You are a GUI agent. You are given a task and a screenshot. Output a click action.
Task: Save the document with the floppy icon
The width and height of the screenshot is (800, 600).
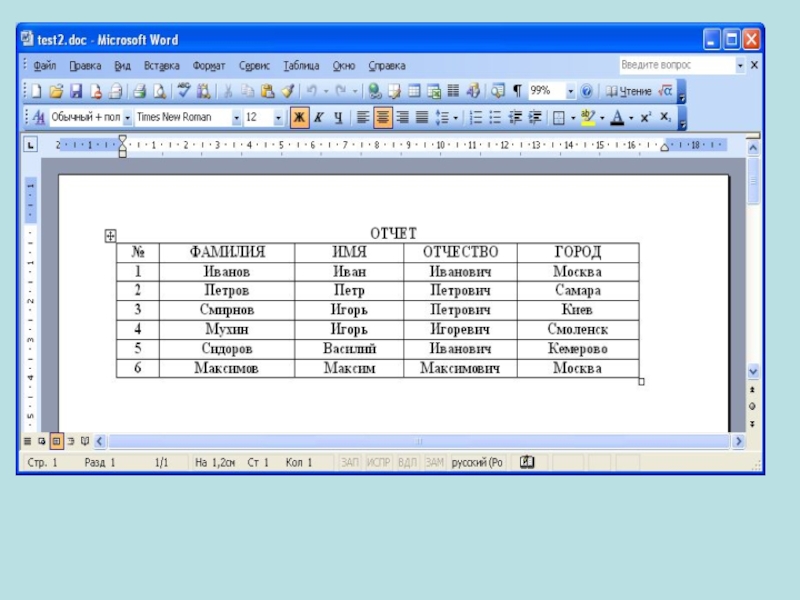76,91
